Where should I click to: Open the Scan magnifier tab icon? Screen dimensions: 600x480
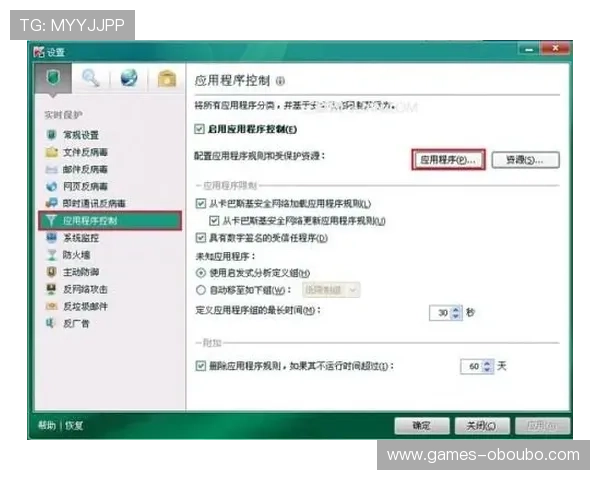(x=91, y=78)
